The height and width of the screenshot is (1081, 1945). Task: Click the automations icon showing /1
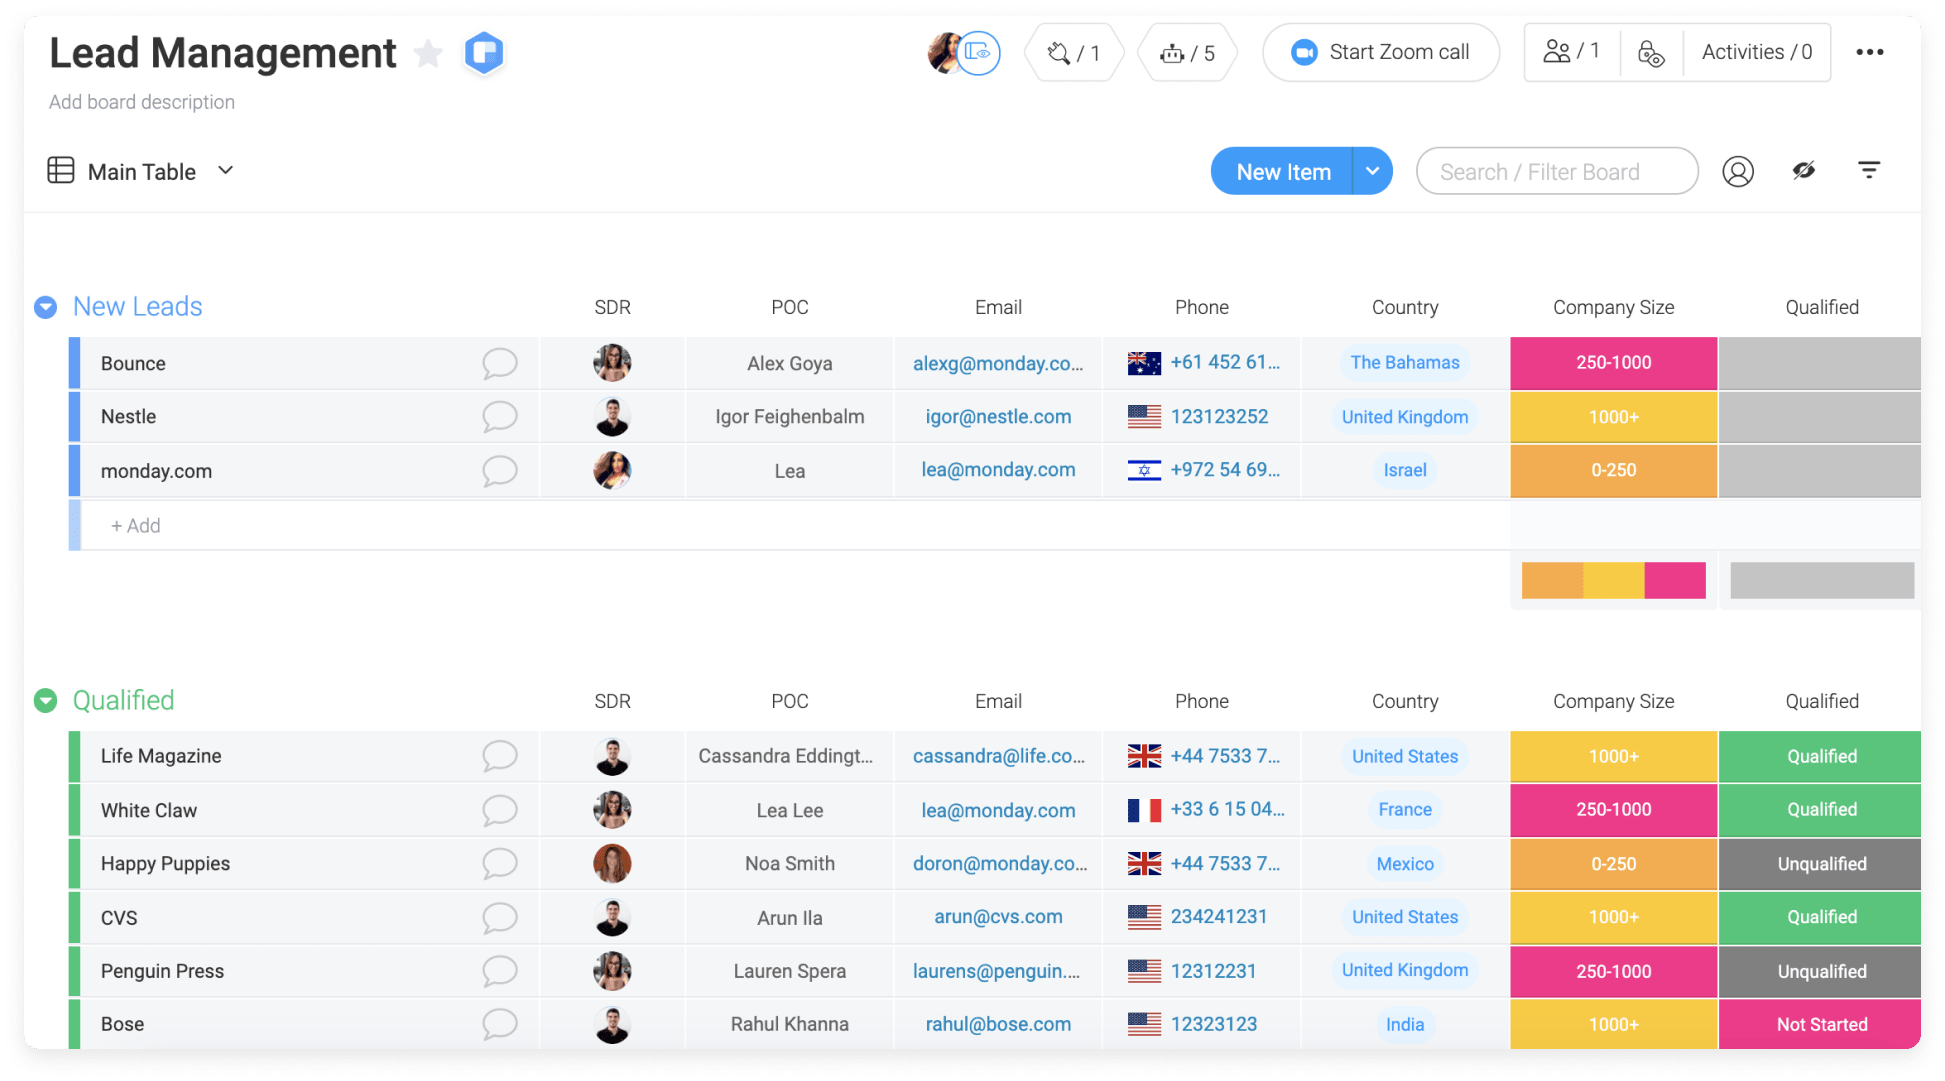(1072, 53)
